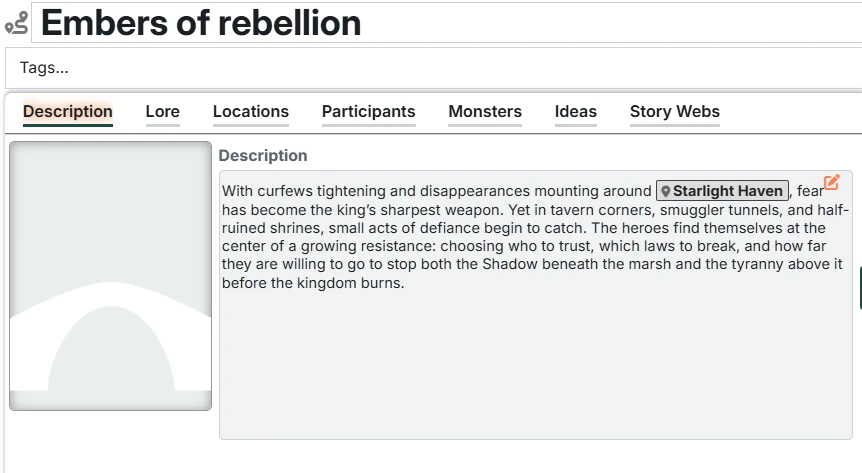Show the Ideas tab
The width and height of the screenshot is (862, 473).
(575, 112)
